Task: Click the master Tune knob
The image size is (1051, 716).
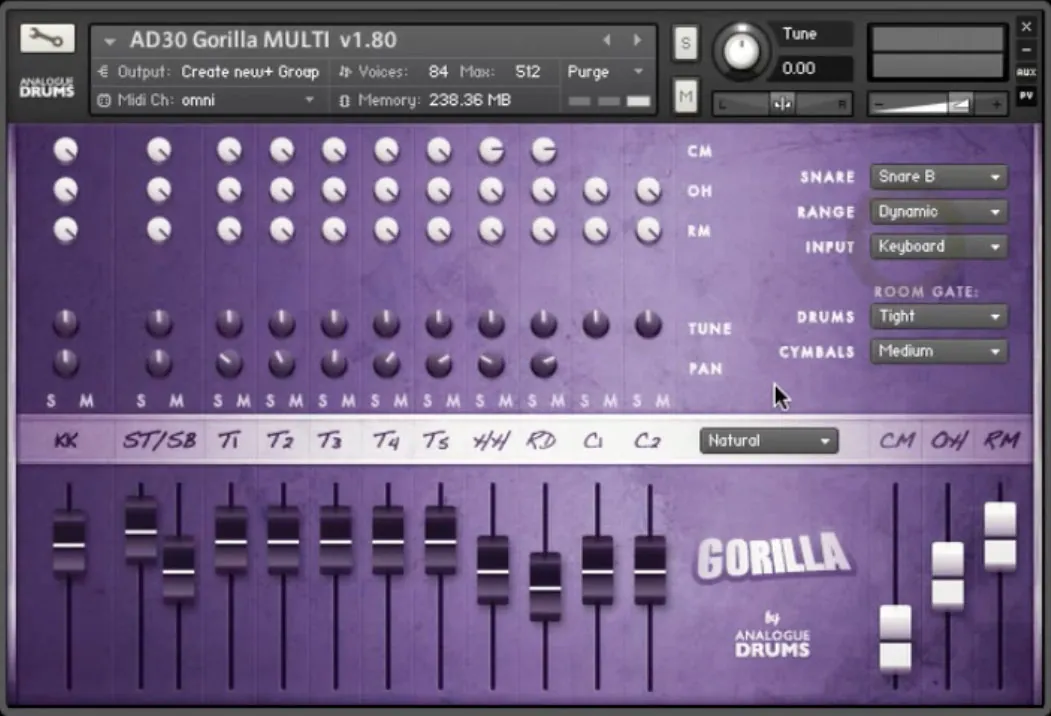Action: click(741, 51)
